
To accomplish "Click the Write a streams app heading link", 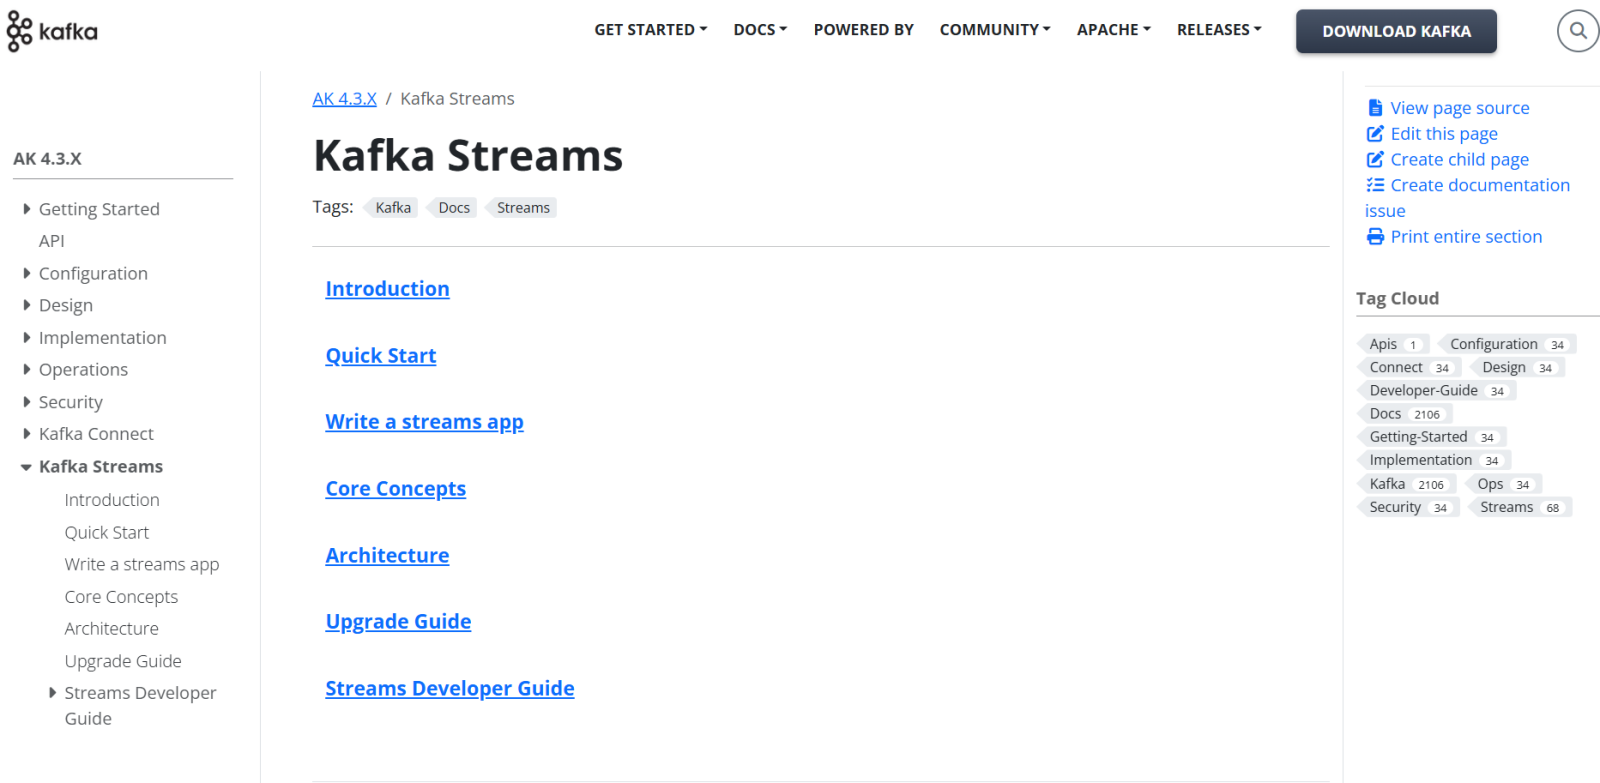I will 424,422.
